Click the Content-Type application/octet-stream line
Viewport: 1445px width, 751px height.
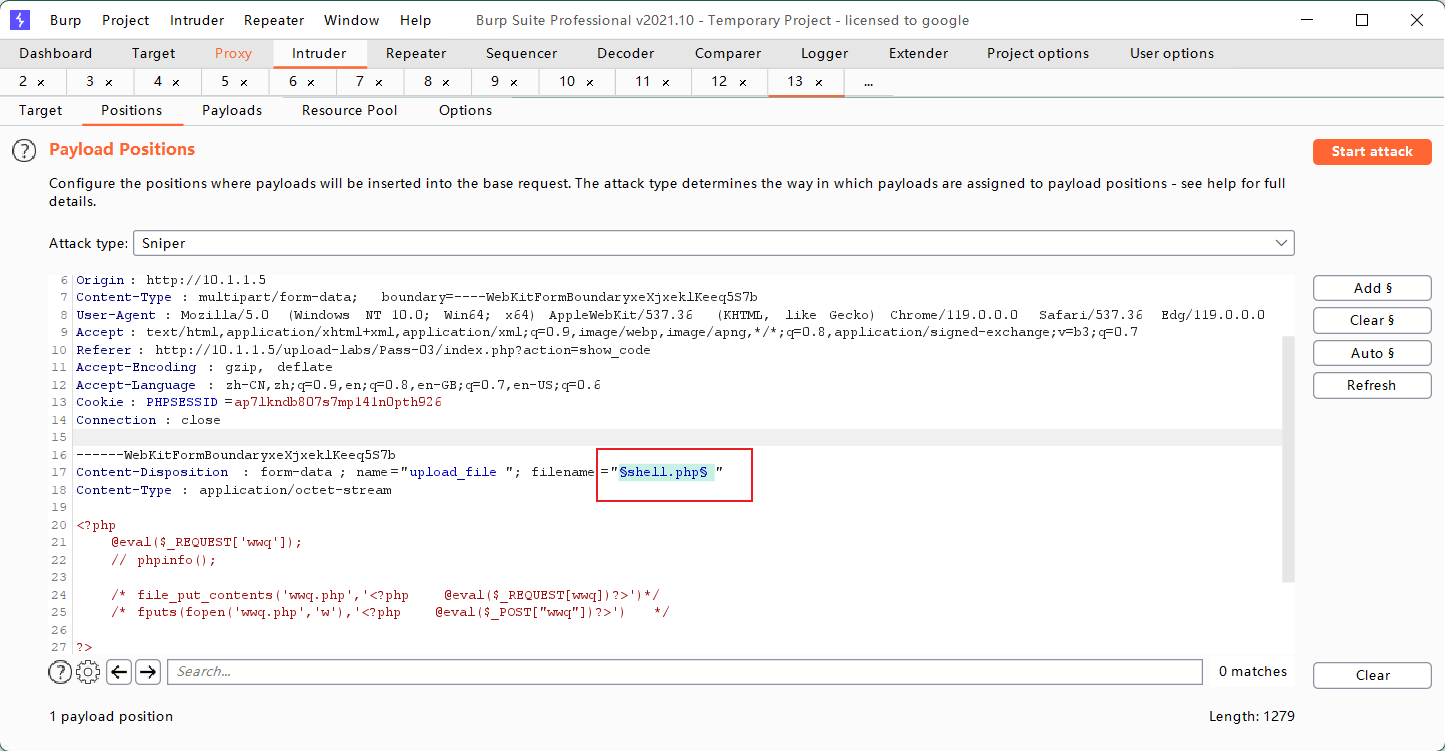(x=234, y=490)
